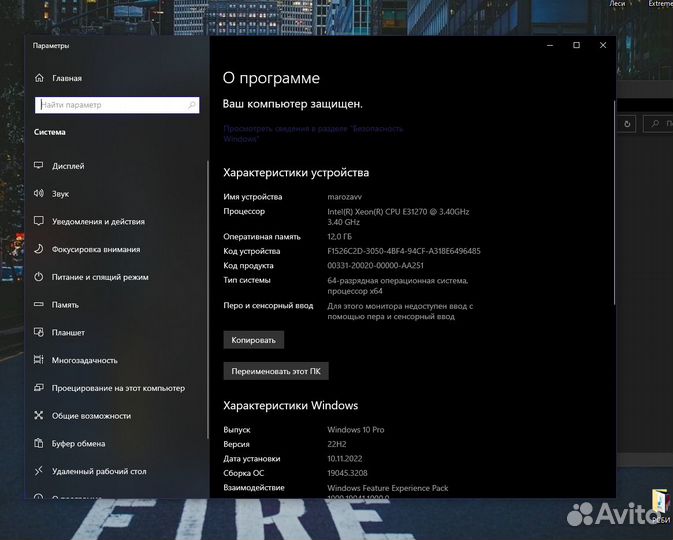Click the refresh icon in background window

coord(627,124)
